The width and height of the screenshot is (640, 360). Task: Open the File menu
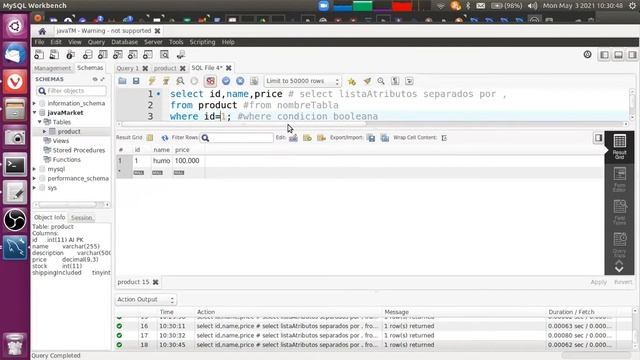tap(39, 42)
